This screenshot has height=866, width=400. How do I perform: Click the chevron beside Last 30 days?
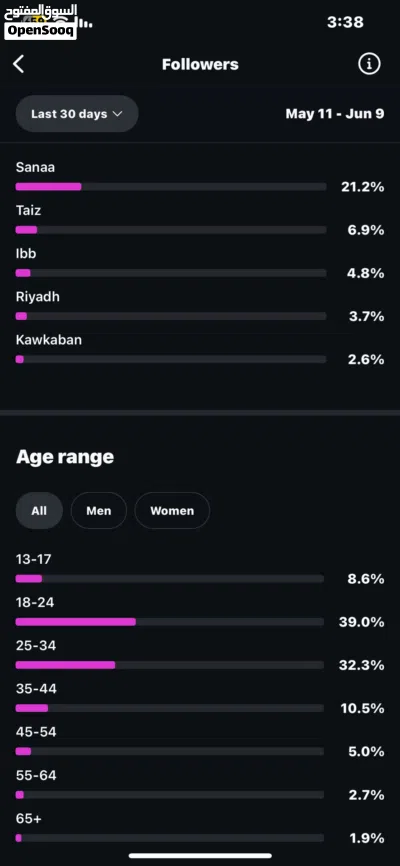tap(117, 114)
